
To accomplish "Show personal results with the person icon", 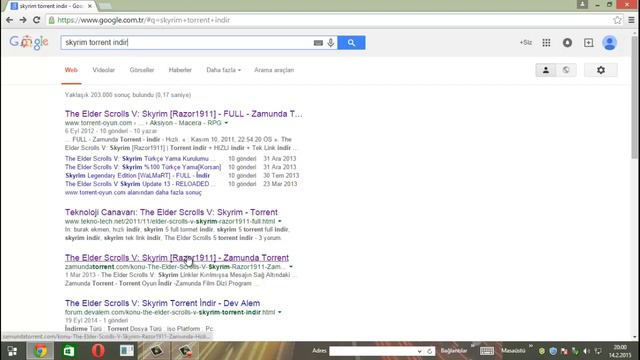I will pyautogui.click(x=546, y=70).
